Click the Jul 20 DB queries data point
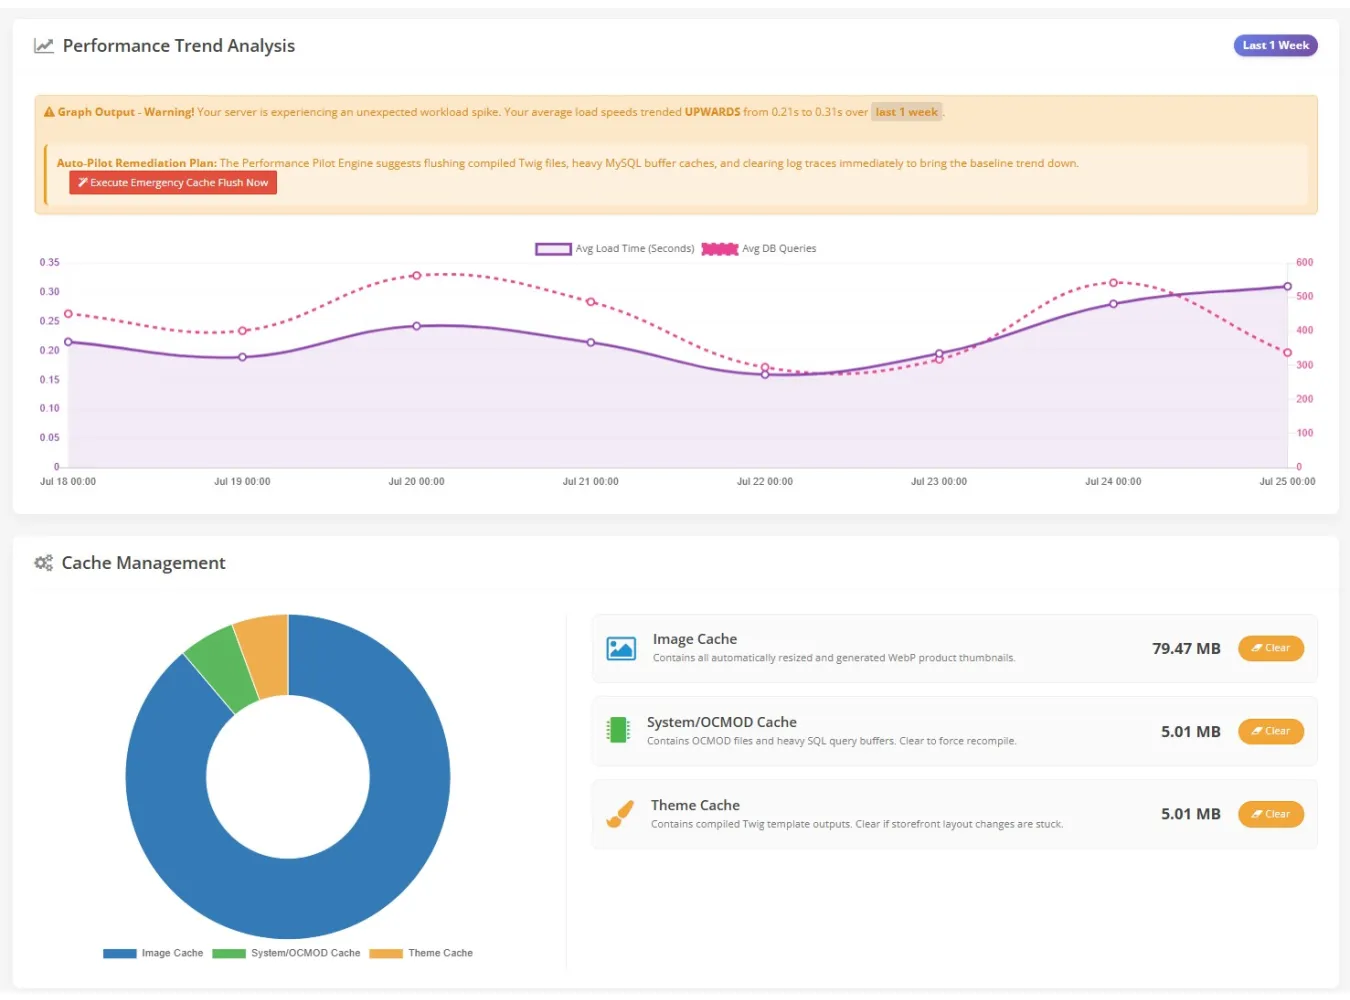 (x=417, y=275)
